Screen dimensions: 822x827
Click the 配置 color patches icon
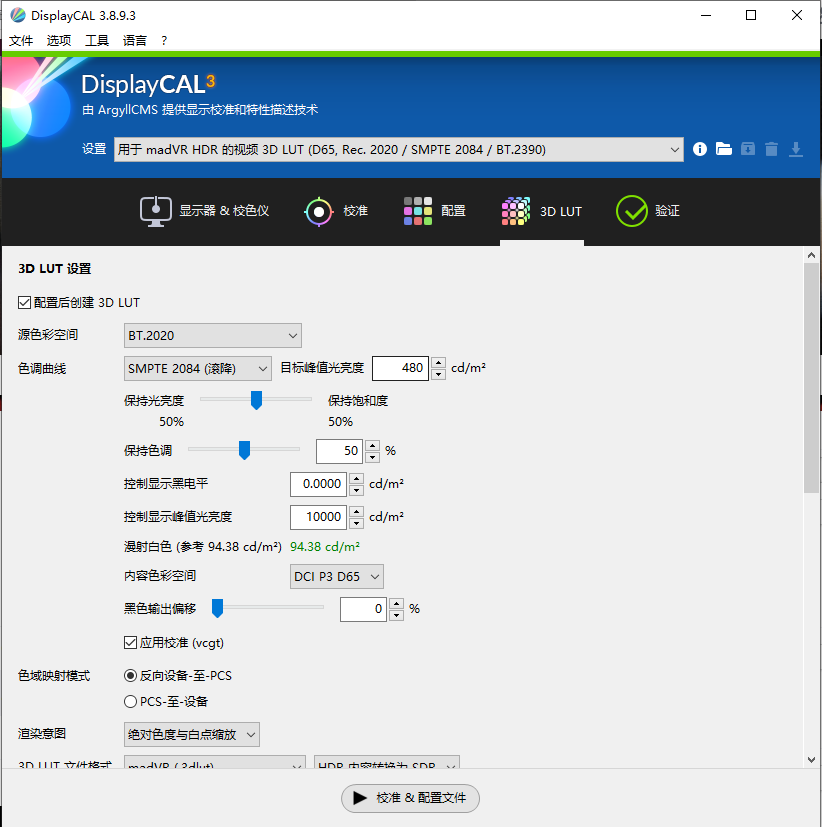coord(418,211)
